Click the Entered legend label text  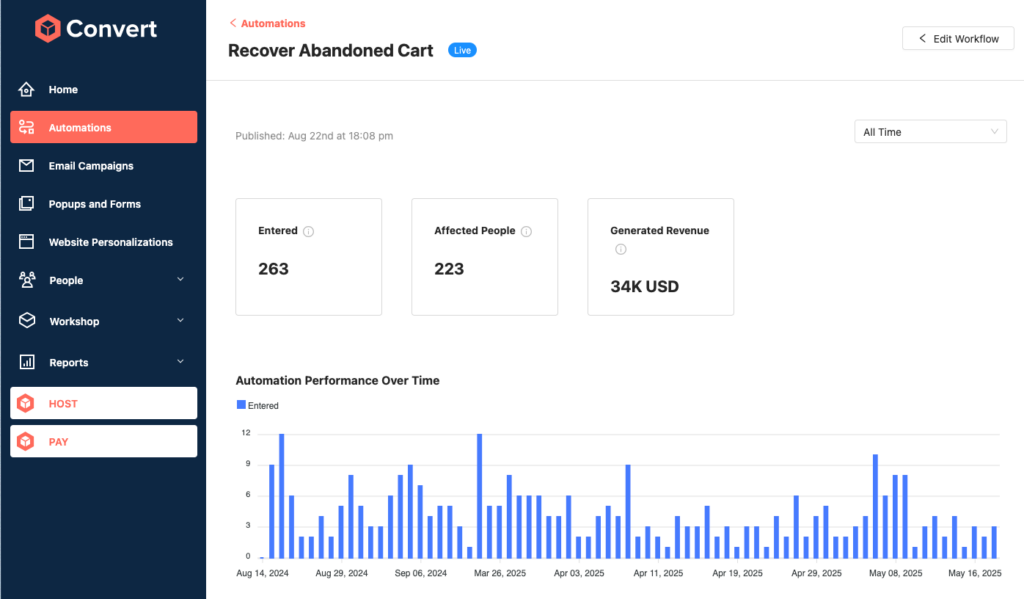263,406
